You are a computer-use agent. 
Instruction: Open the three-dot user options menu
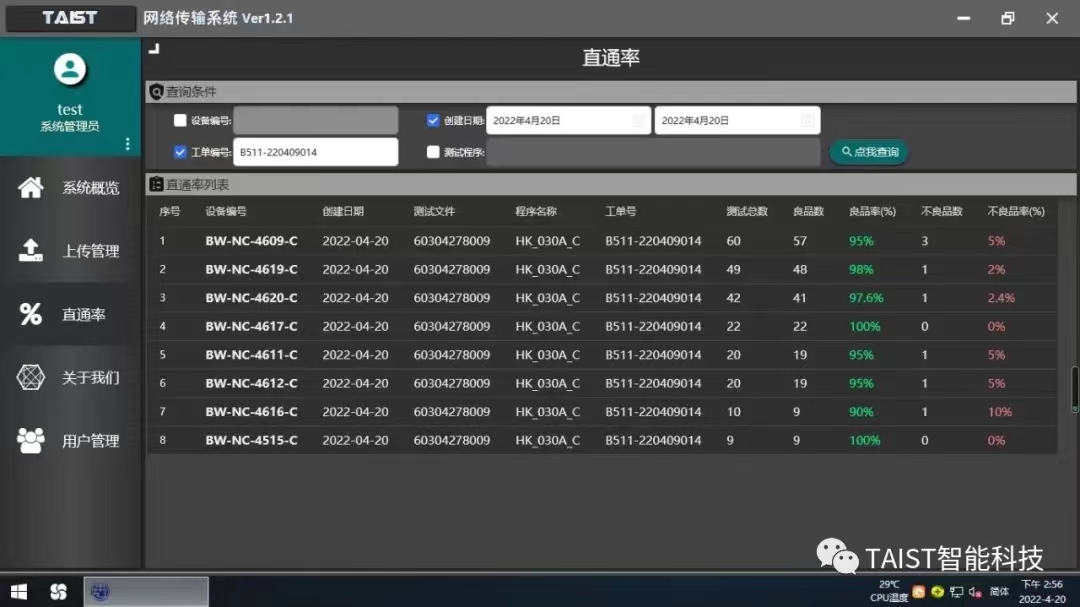pos(127,143)
